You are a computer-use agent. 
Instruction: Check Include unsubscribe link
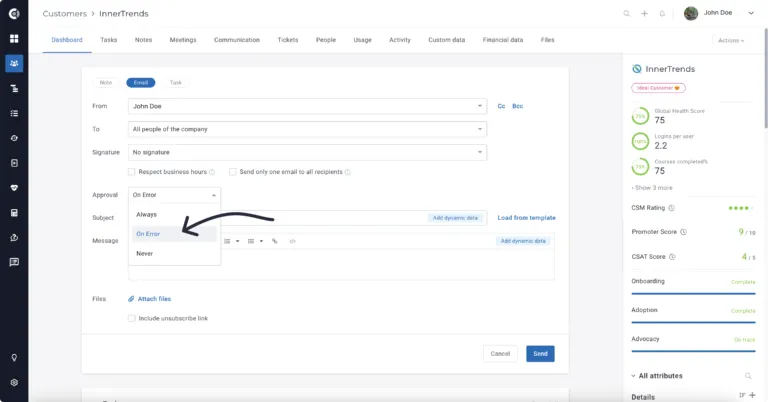tap(131, 318)
